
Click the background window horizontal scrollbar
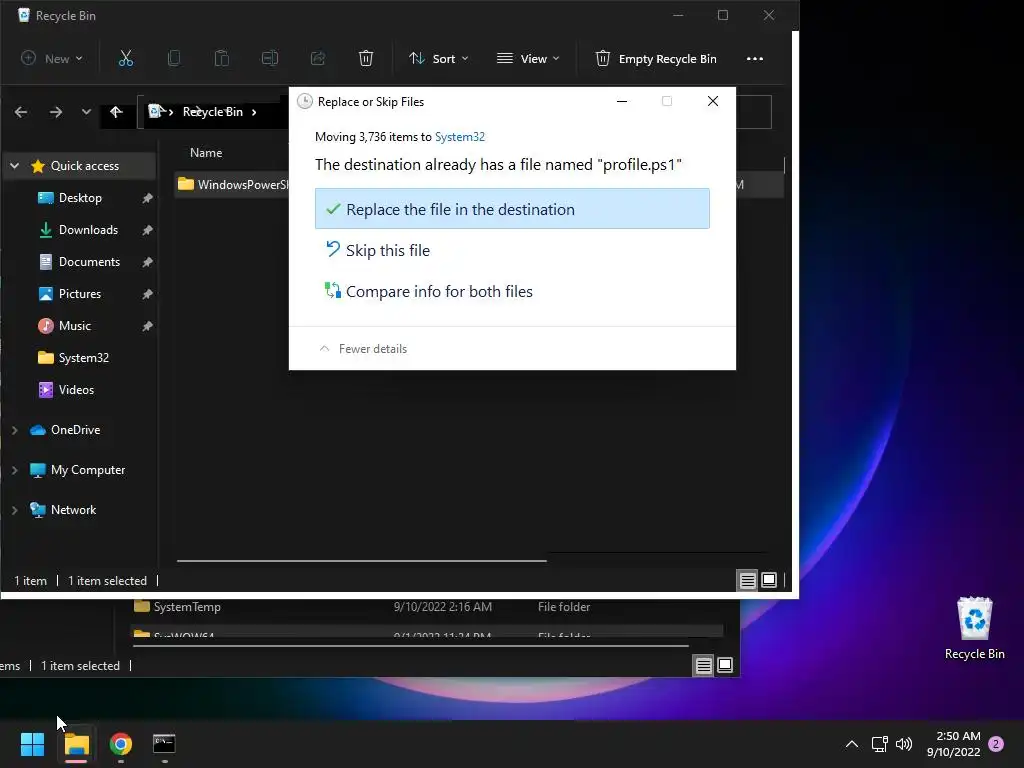pos(411,646)
